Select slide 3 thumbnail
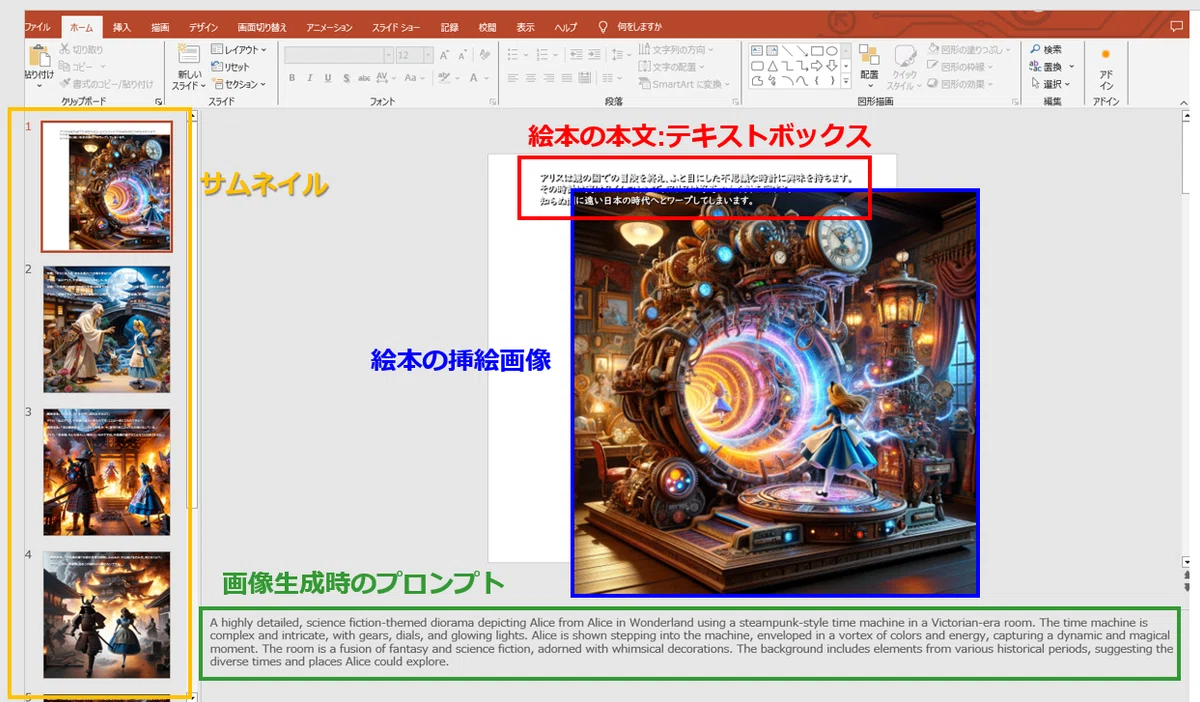Image resolution: width=1200 pixels, height=702 pixels. 106,472
